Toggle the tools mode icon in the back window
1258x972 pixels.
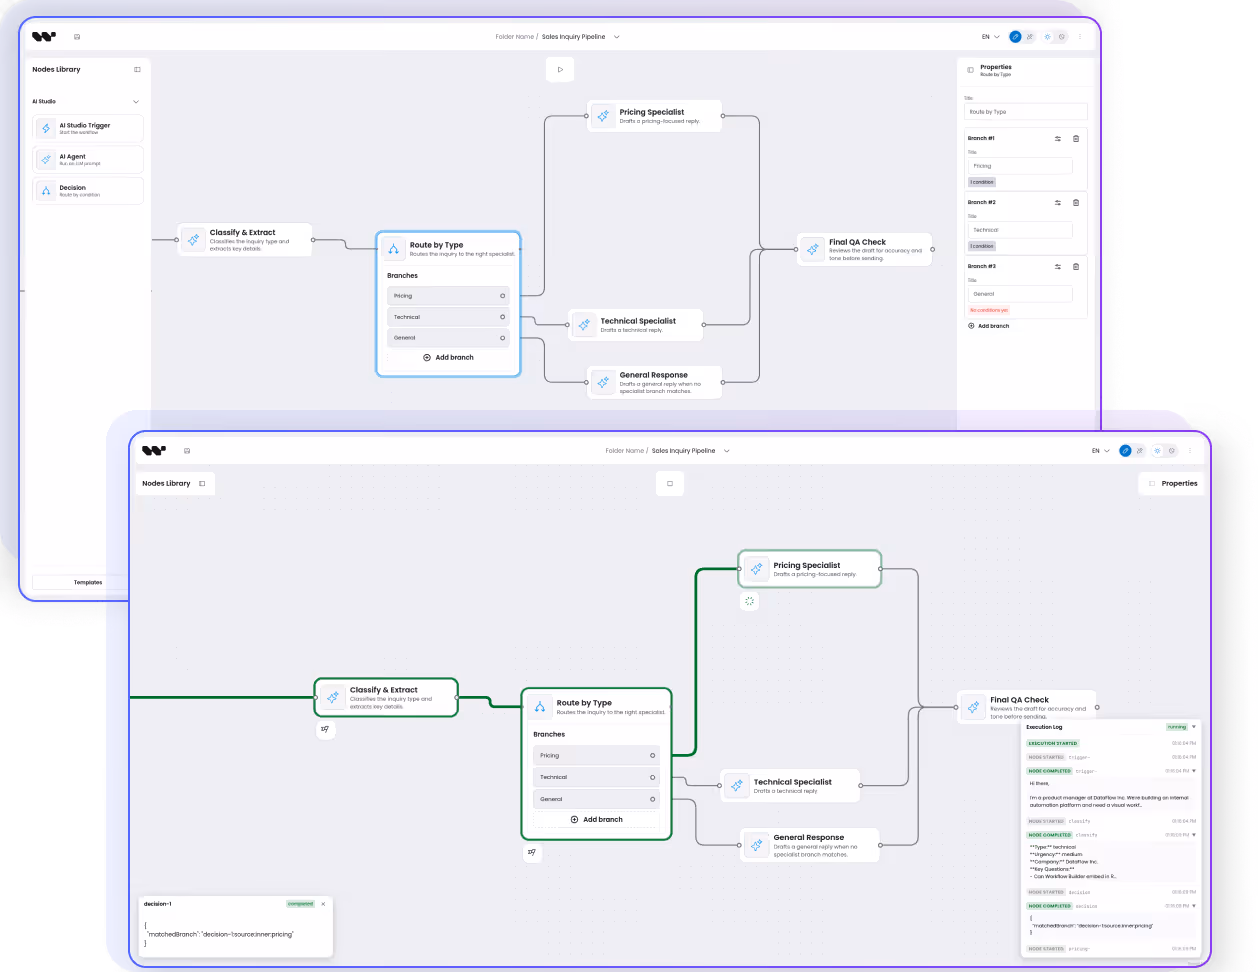coord(1030,37)
